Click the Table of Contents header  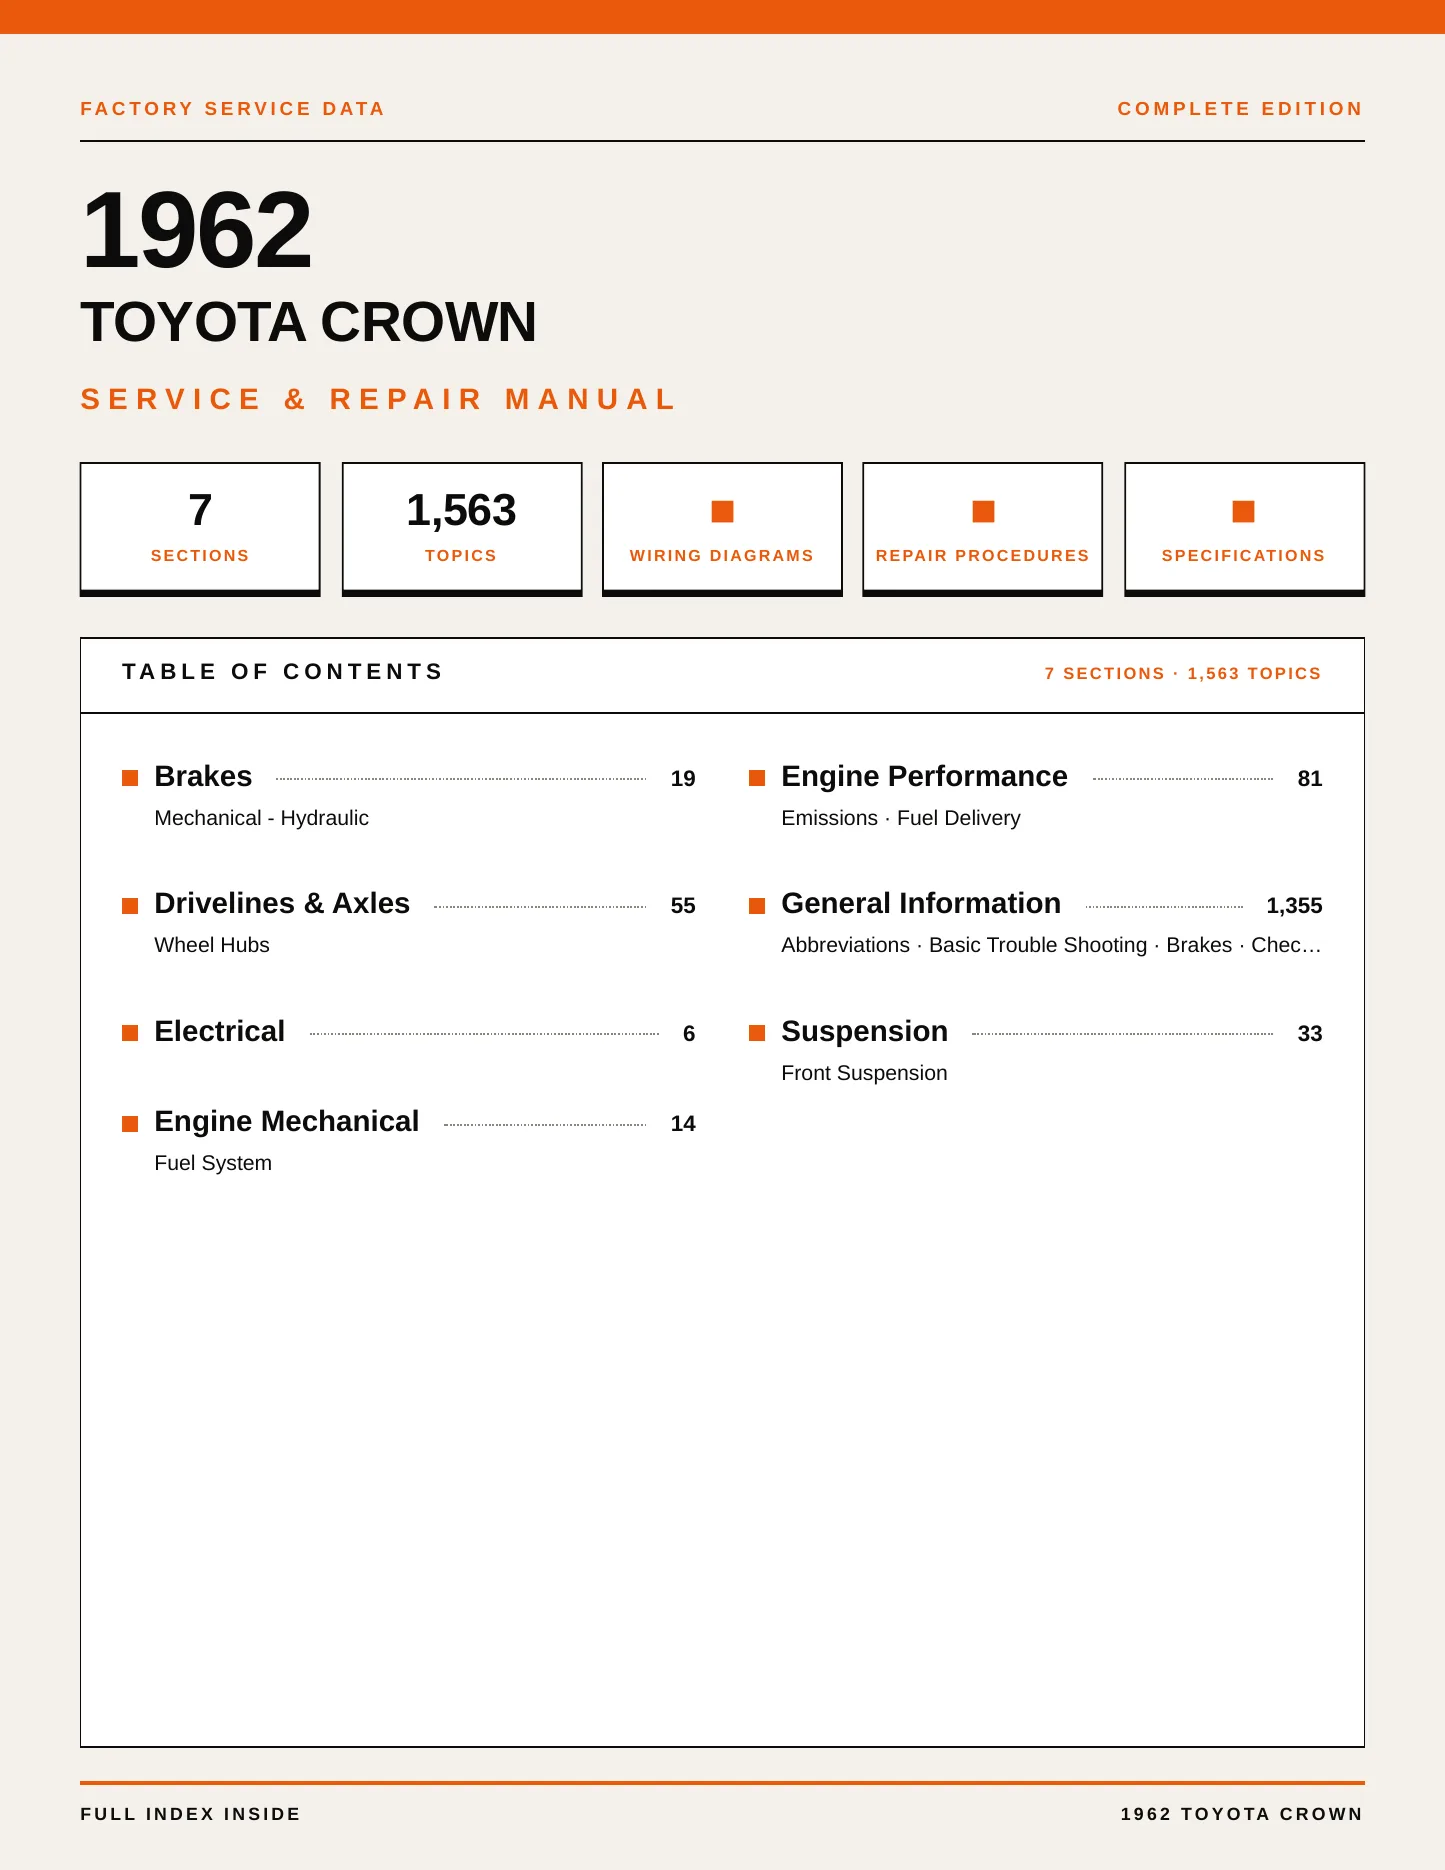[x=282, y=672]
